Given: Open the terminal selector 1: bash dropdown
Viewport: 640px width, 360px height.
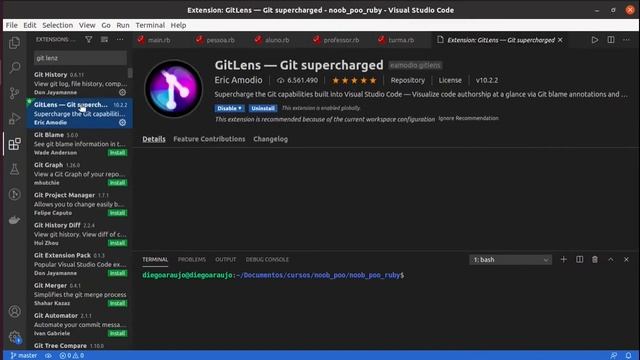Looking at the screenshot, I should click(510, 260).
